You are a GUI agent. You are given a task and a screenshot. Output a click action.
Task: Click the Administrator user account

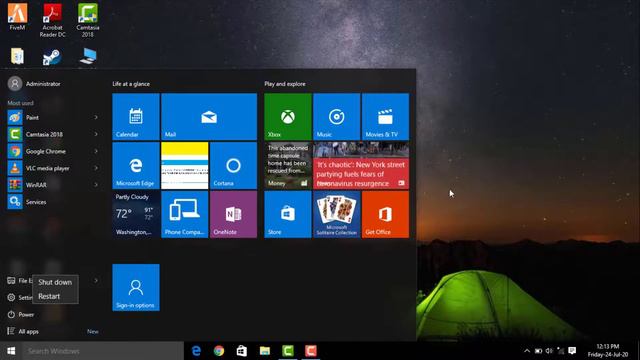click(x=34, y=84)
